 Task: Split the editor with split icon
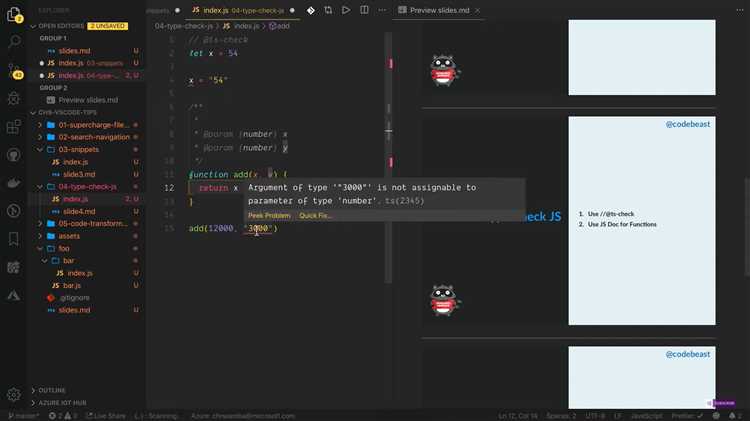click(x=364, y=10)
